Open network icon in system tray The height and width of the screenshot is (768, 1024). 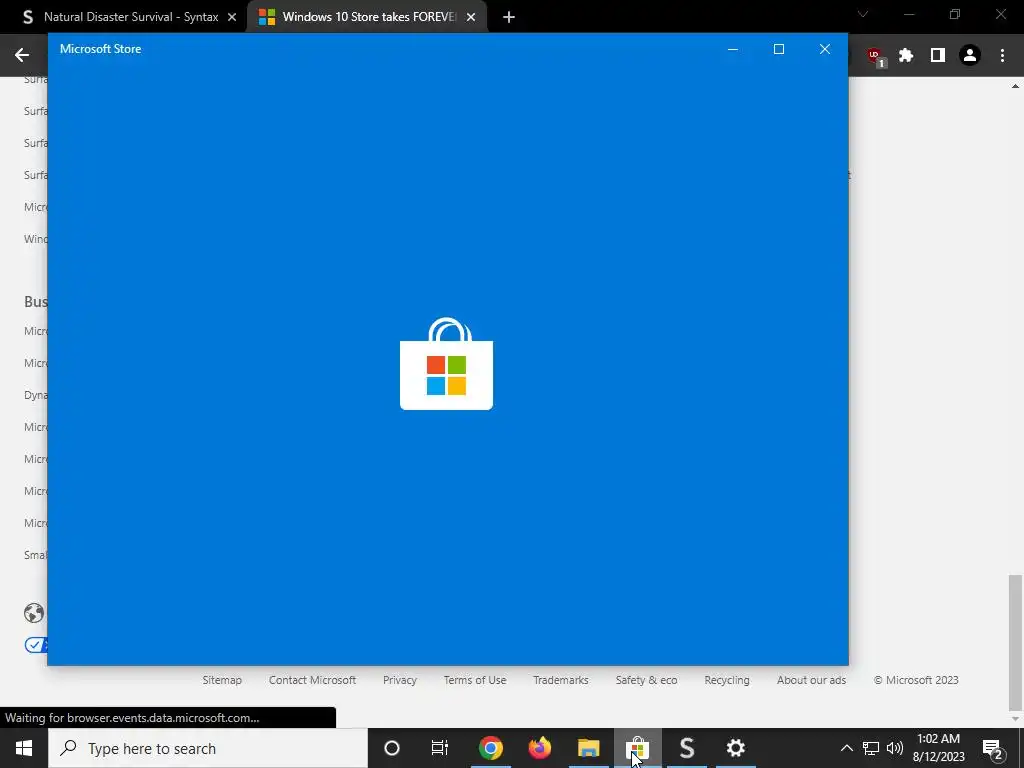click(x=871, y=748)
